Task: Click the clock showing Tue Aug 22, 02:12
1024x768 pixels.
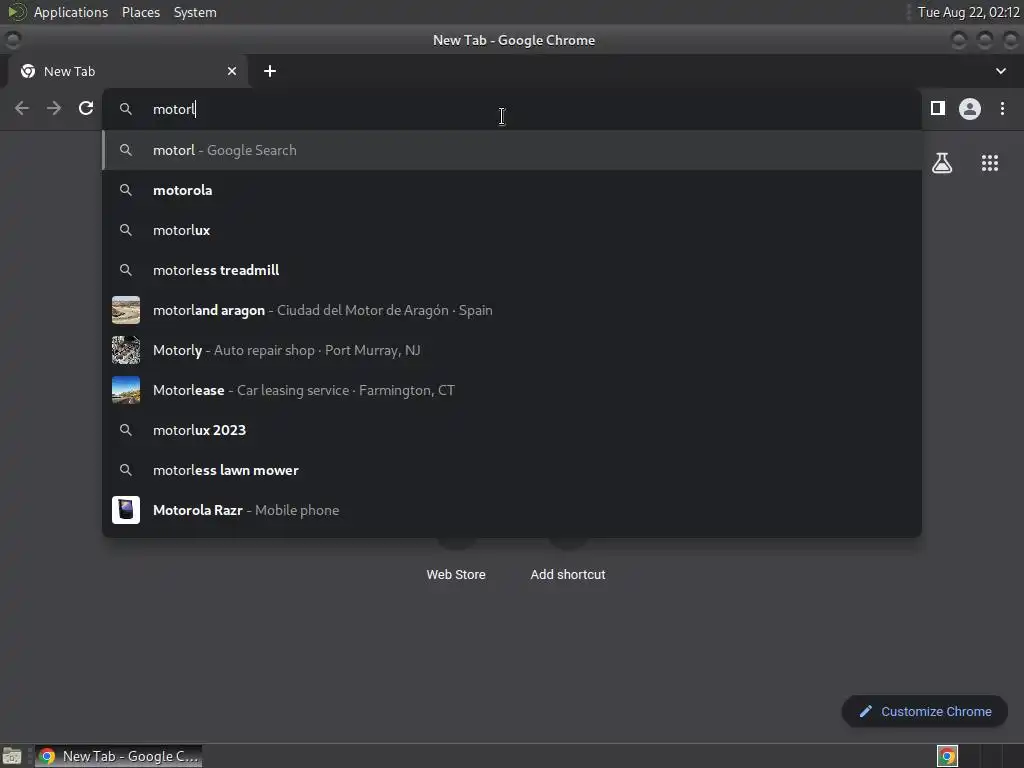Action: click(x=968, y=12)
